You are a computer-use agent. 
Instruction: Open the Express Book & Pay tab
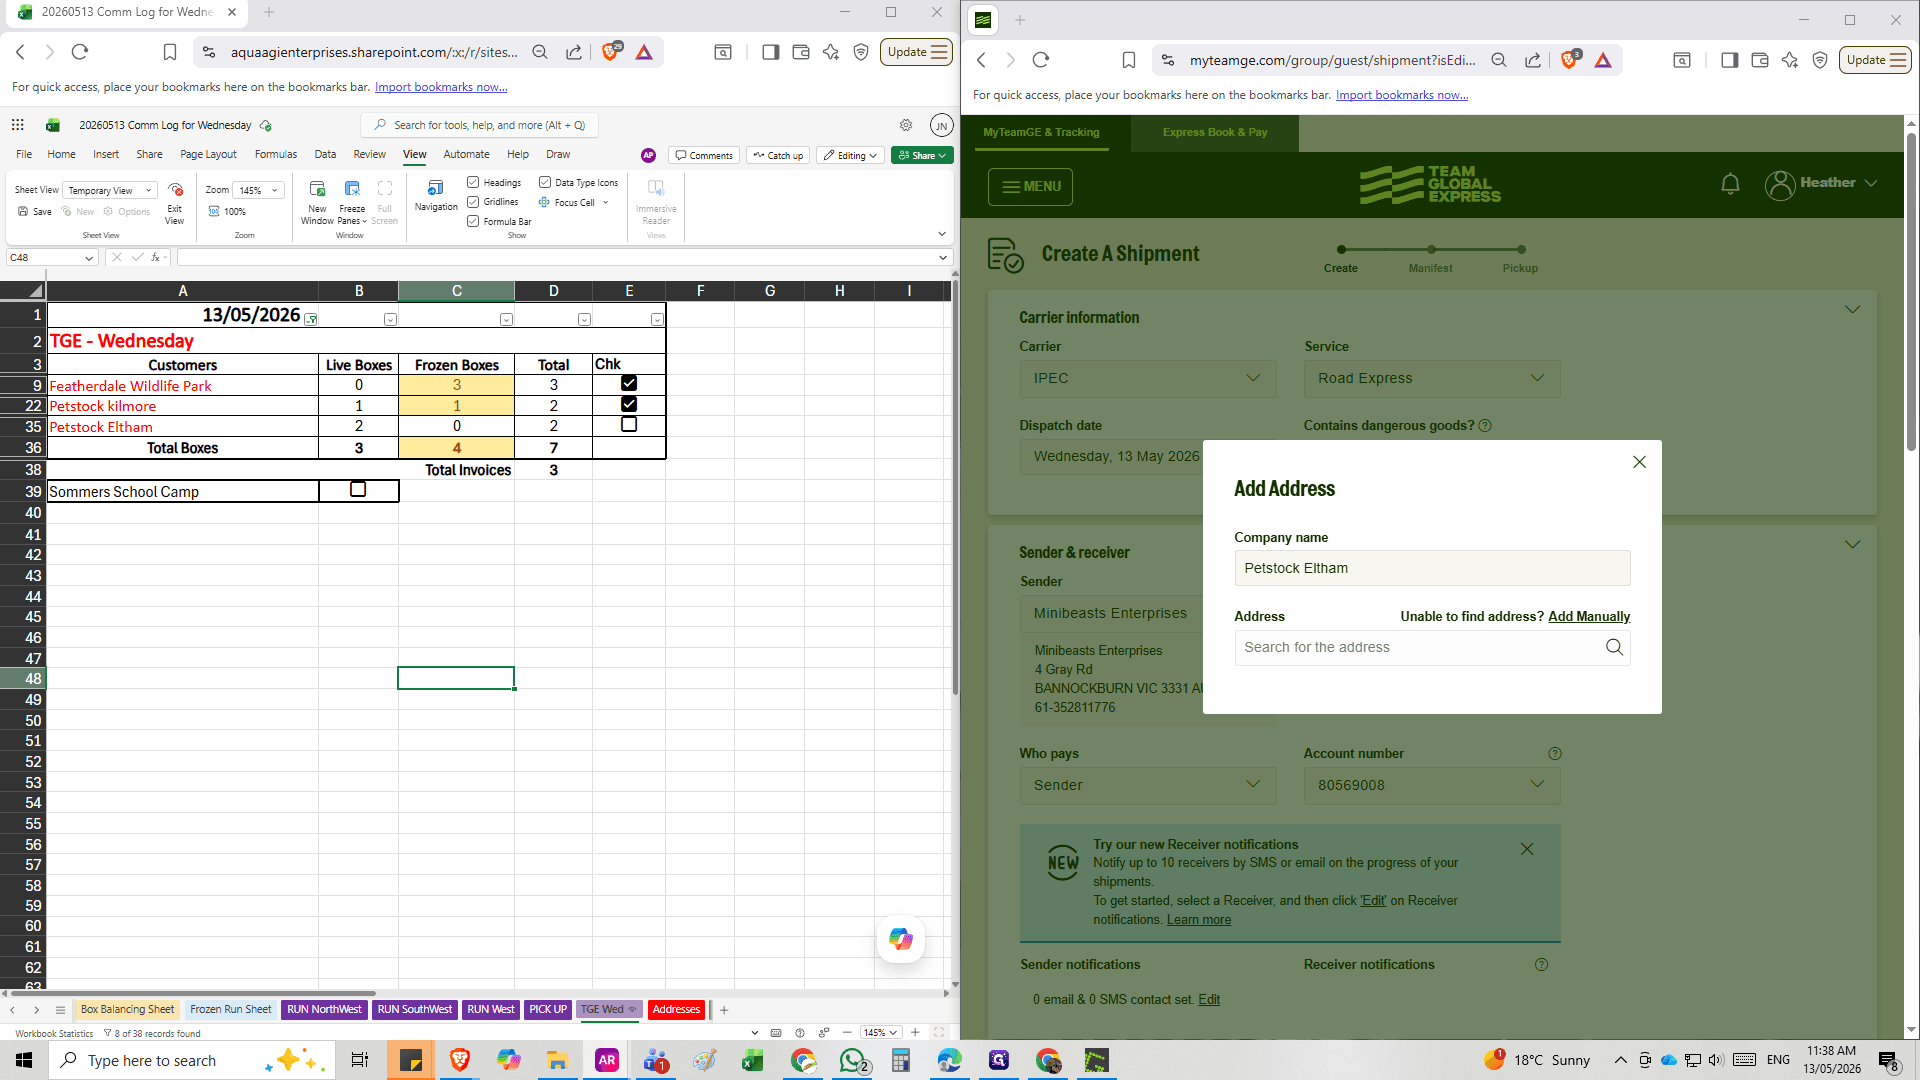(x=1214, y=132)
